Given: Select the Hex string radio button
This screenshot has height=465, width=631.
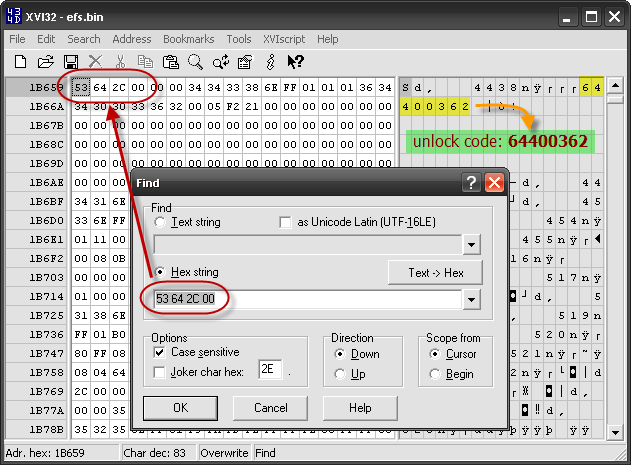Looking at the screenshot, I should pos(160,272).
